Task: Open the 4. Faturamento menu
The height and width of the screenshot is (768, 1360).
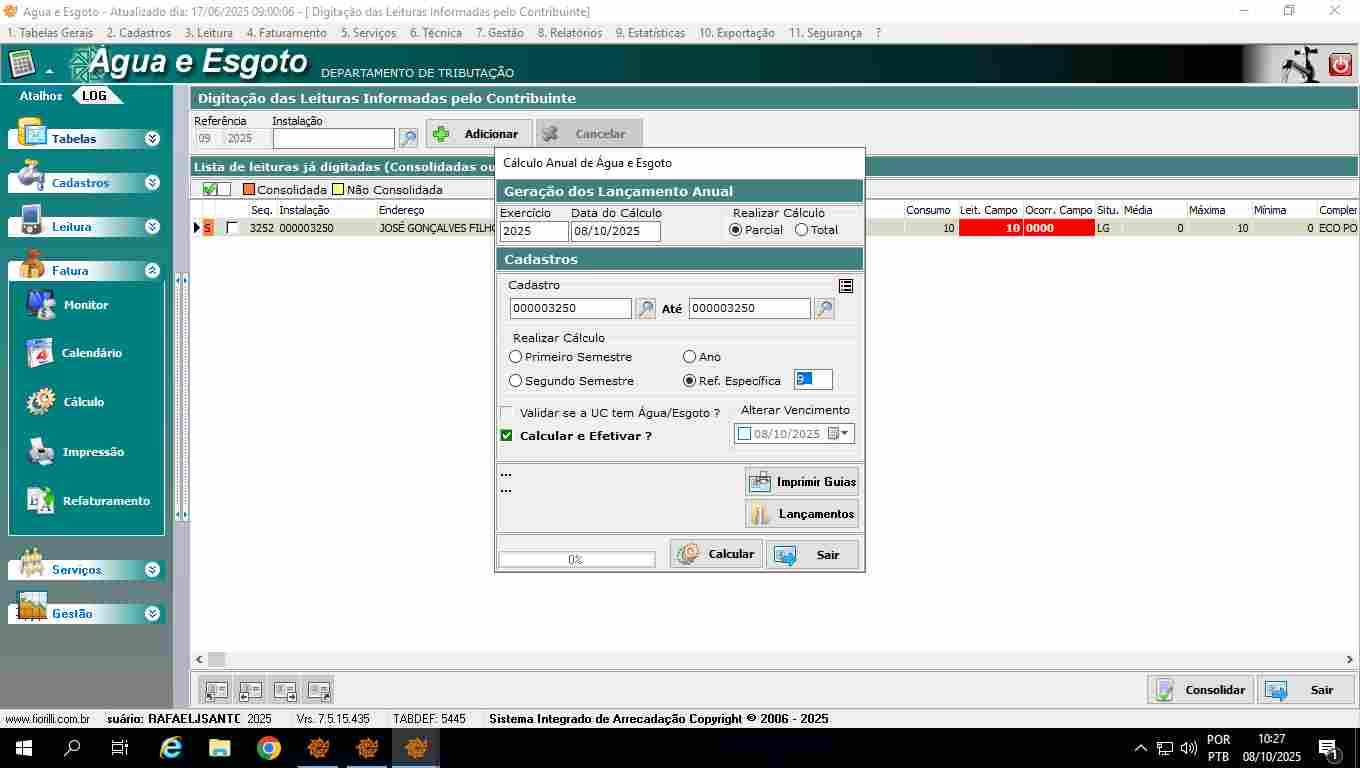Action: pos(286,33)
